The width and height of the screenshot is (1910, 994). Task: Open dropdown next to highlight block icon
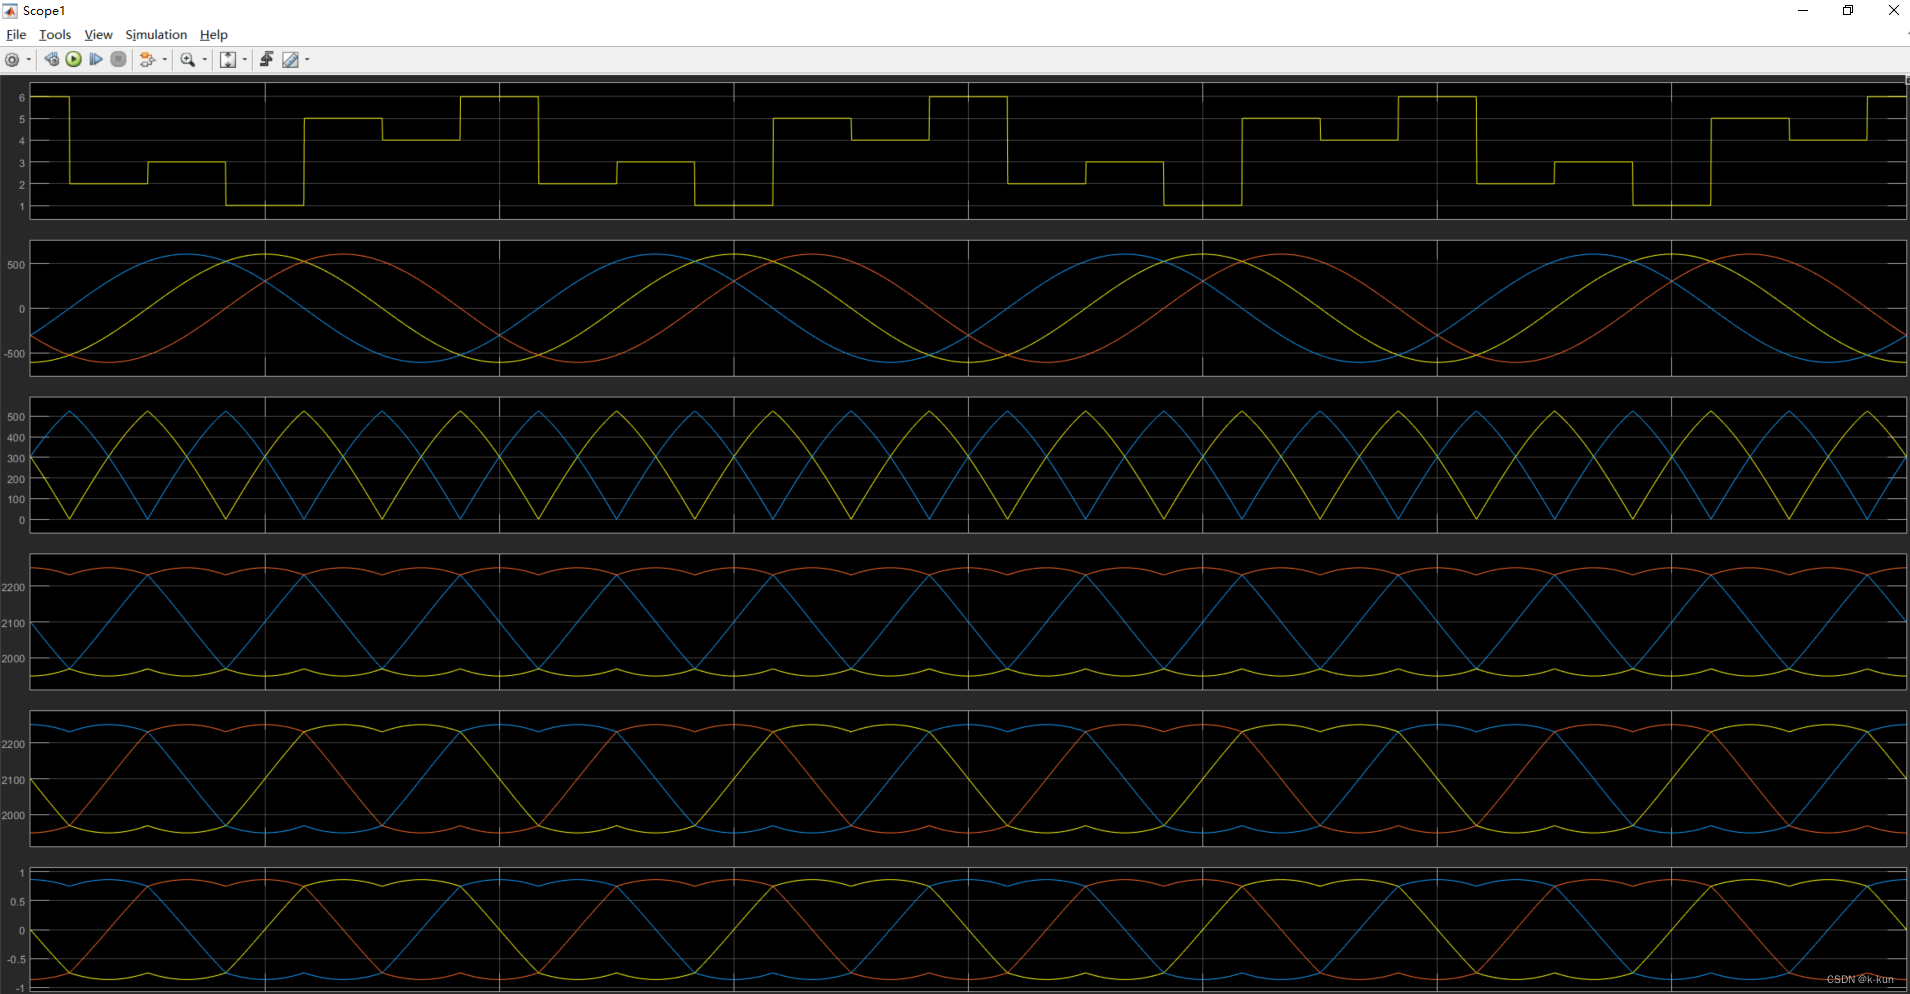[x=165, y=60]
